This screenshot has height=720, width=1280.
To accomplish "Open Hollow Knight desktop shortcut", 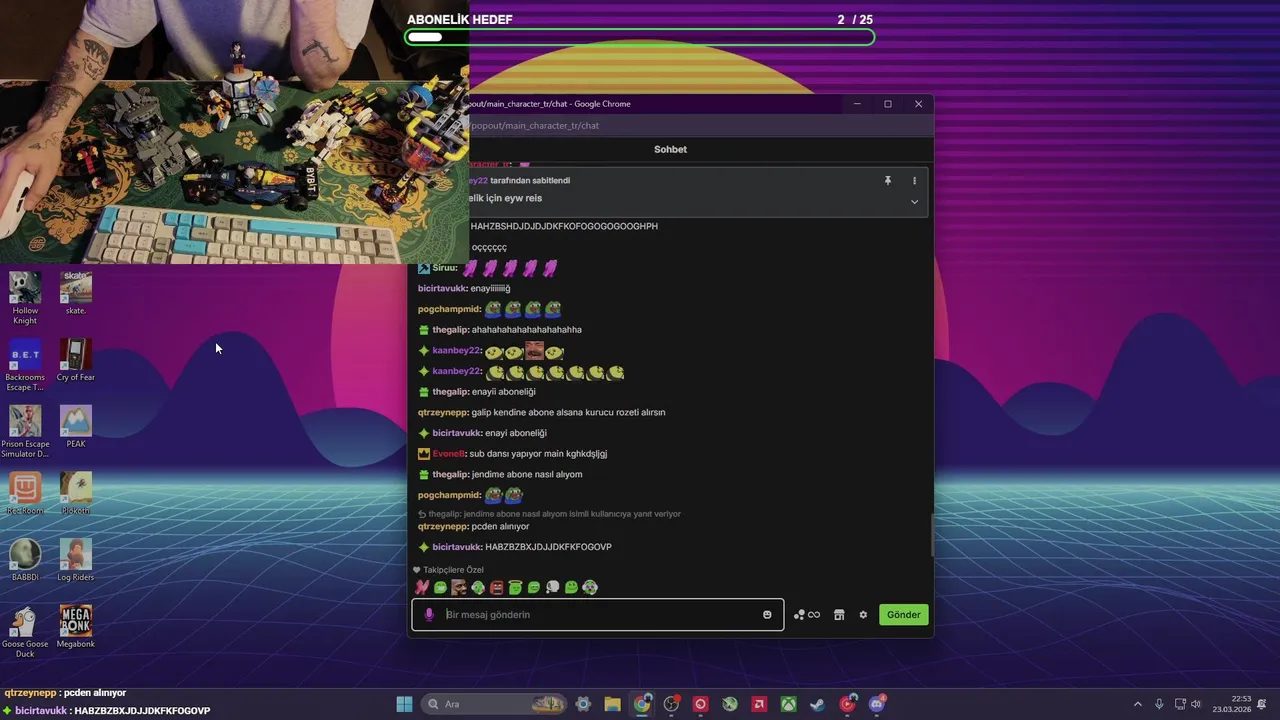I will pos(25,298).
